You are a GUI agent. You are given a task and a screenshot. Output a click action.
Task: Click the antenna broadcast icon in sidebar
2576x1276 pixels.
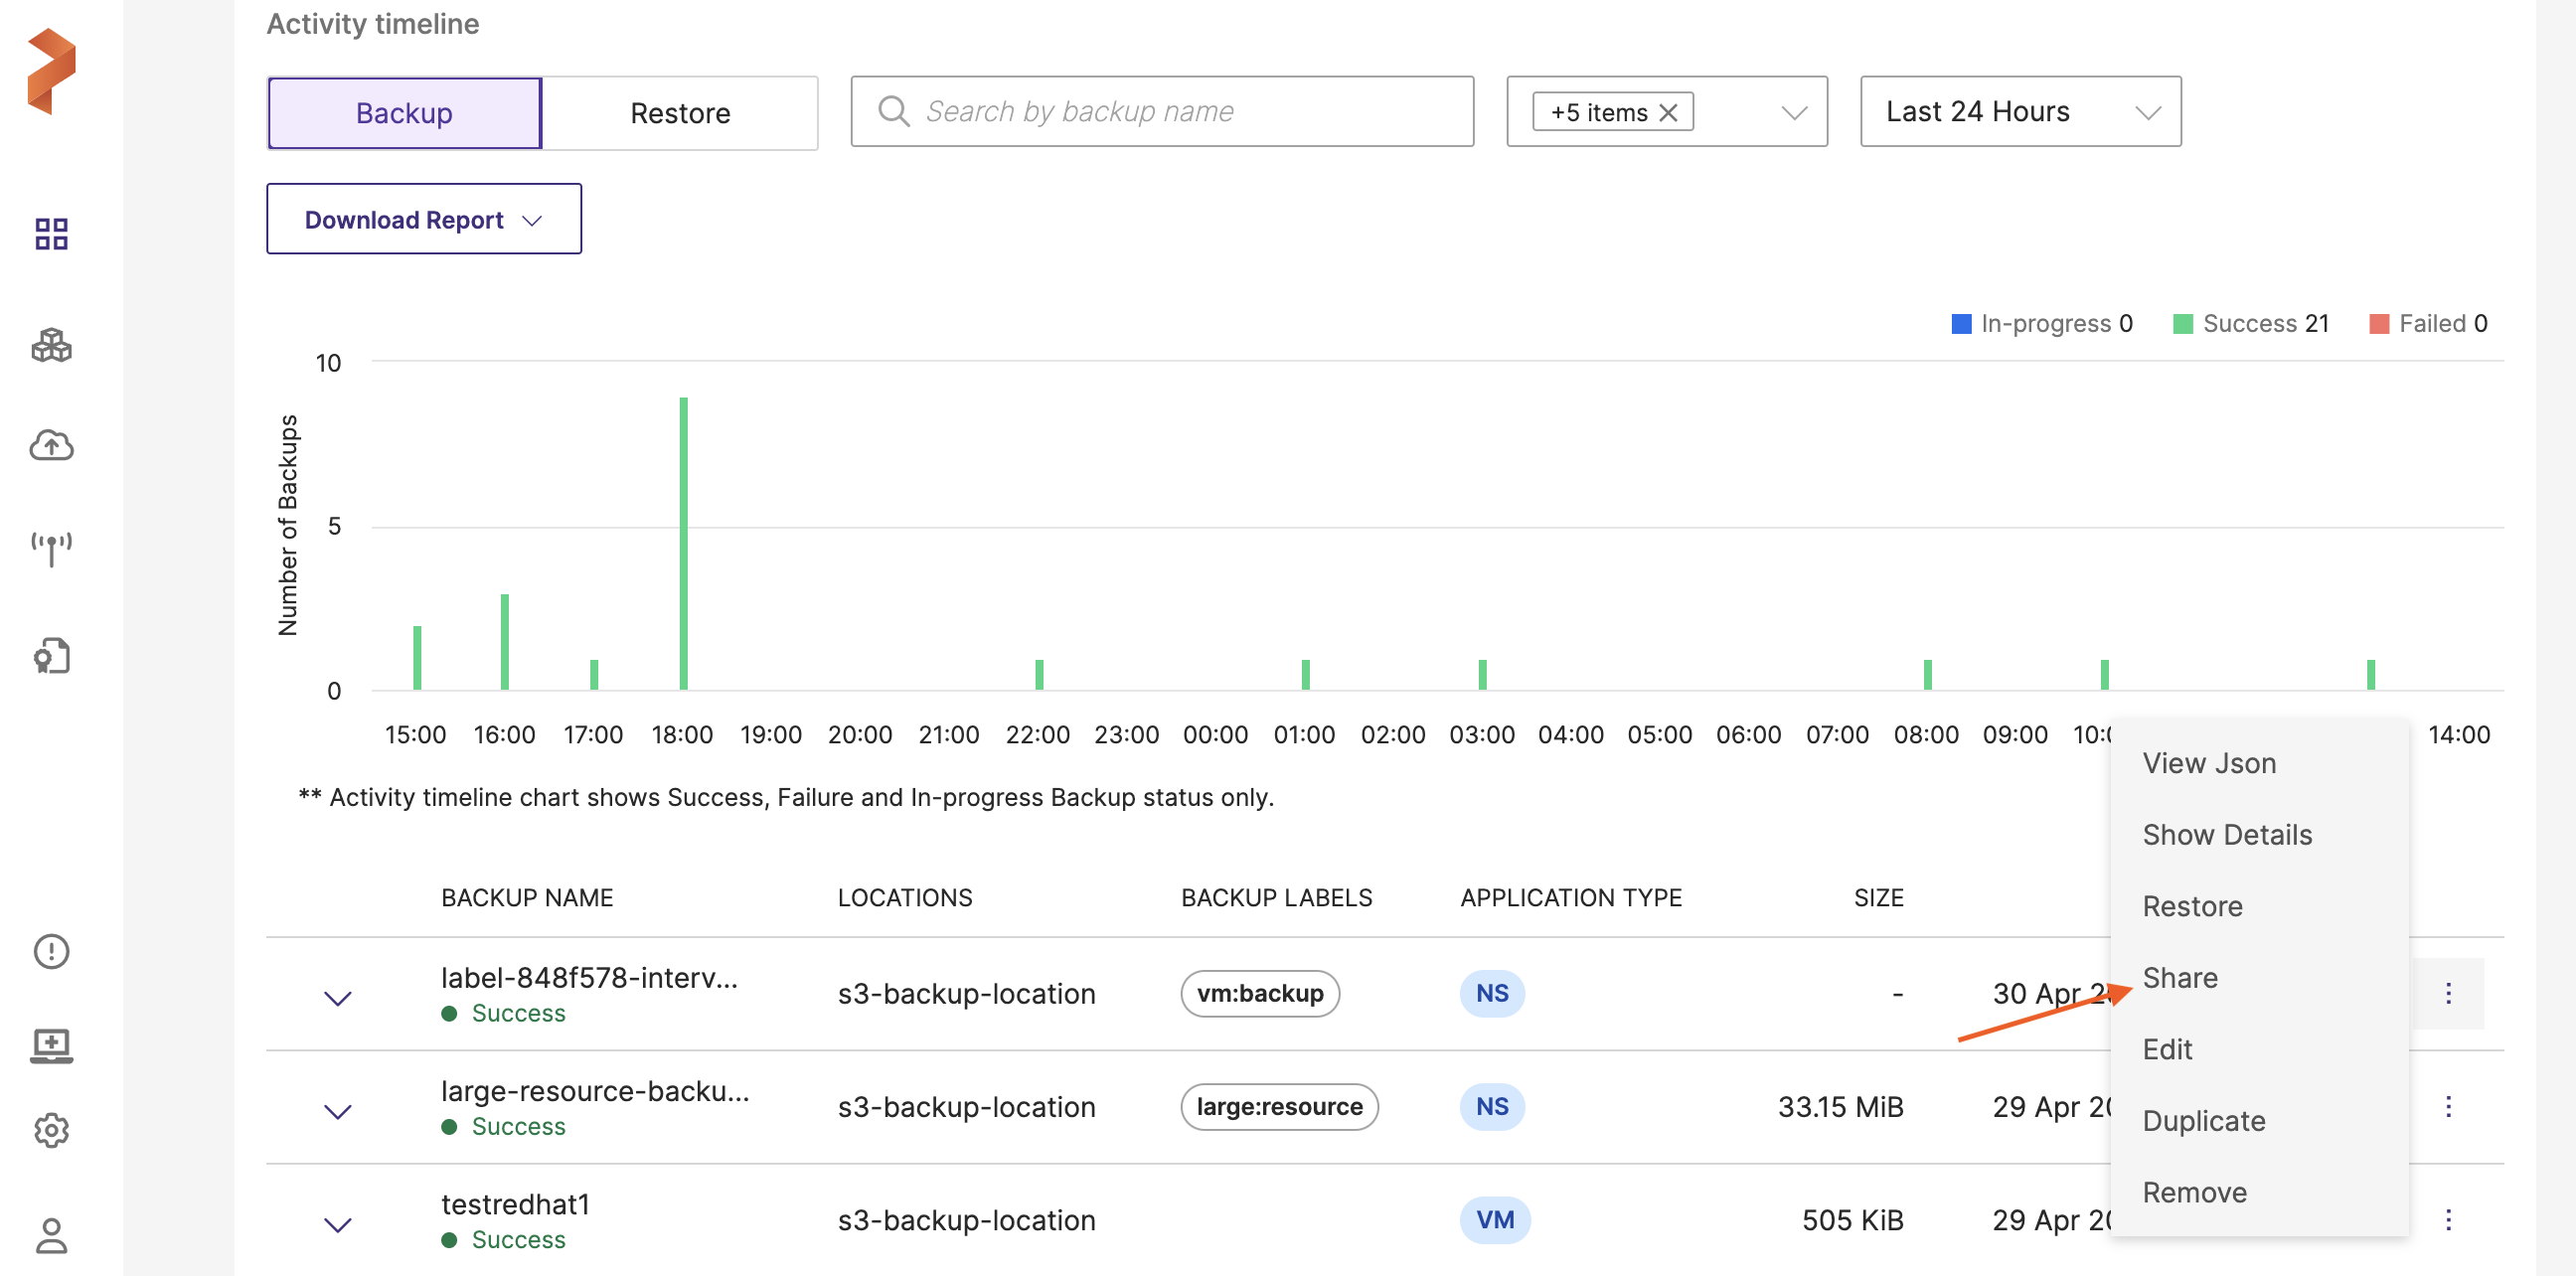[51, 549]
